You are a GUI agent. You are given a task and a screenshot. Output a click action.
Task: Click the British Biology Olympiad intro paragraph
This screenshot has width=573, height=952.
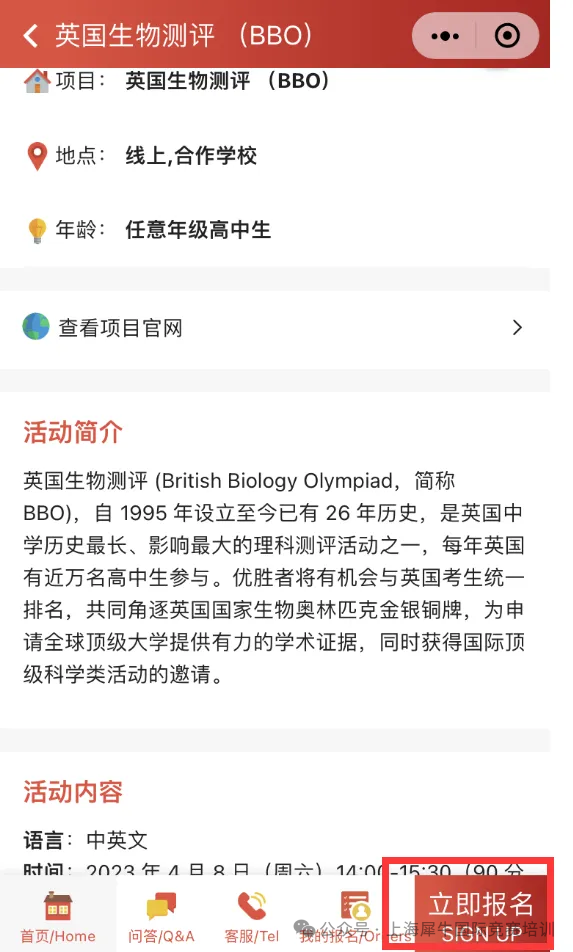coord(274,577)
